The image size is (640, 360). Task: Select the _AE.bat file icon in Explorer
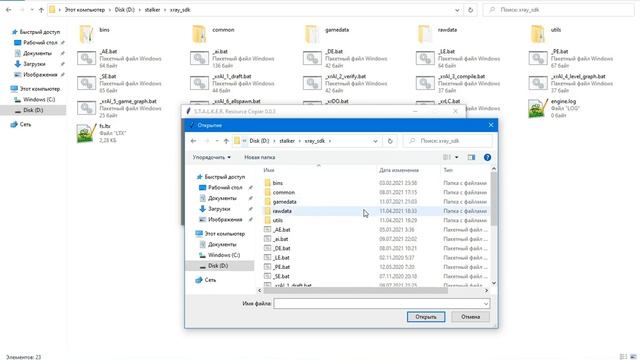click(x=86, y=58)
